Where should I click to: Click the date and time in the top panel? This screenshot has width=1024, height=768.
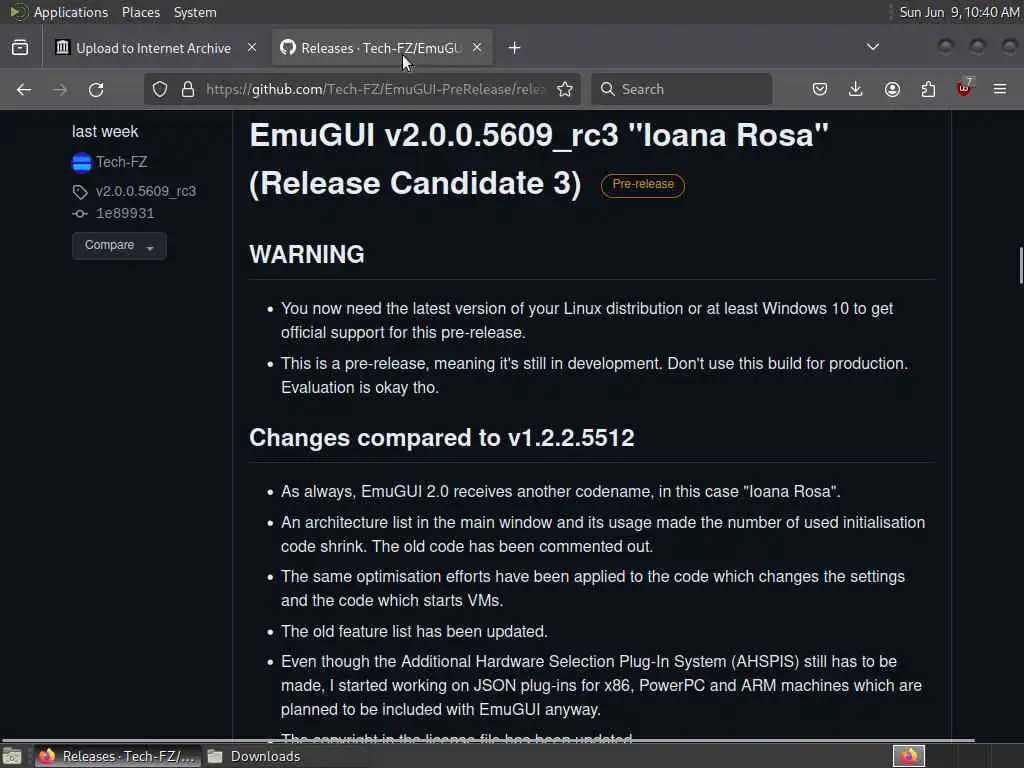click(x=959, y=12)
